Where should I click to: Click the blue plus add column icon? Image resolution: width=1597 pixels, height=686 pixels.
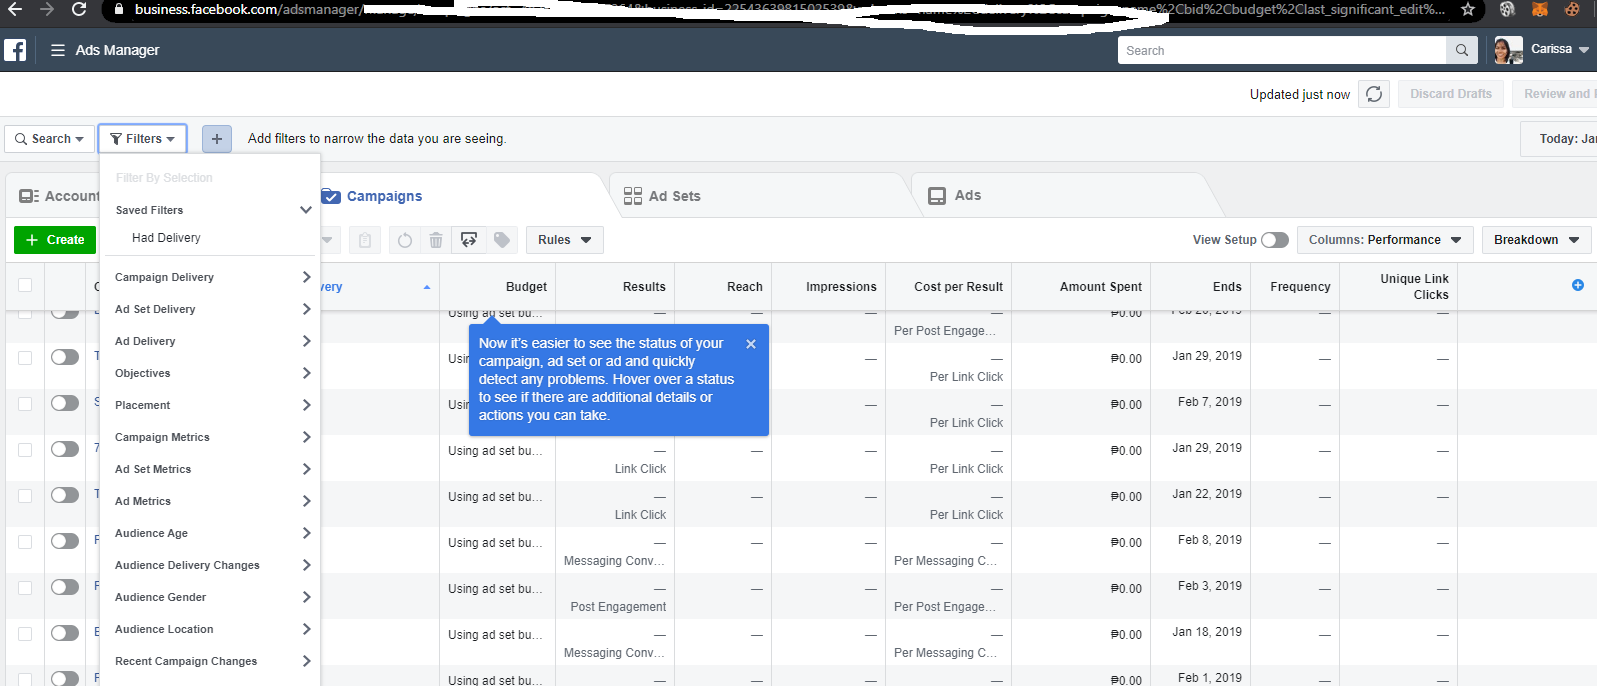[x=1578, y=285]
